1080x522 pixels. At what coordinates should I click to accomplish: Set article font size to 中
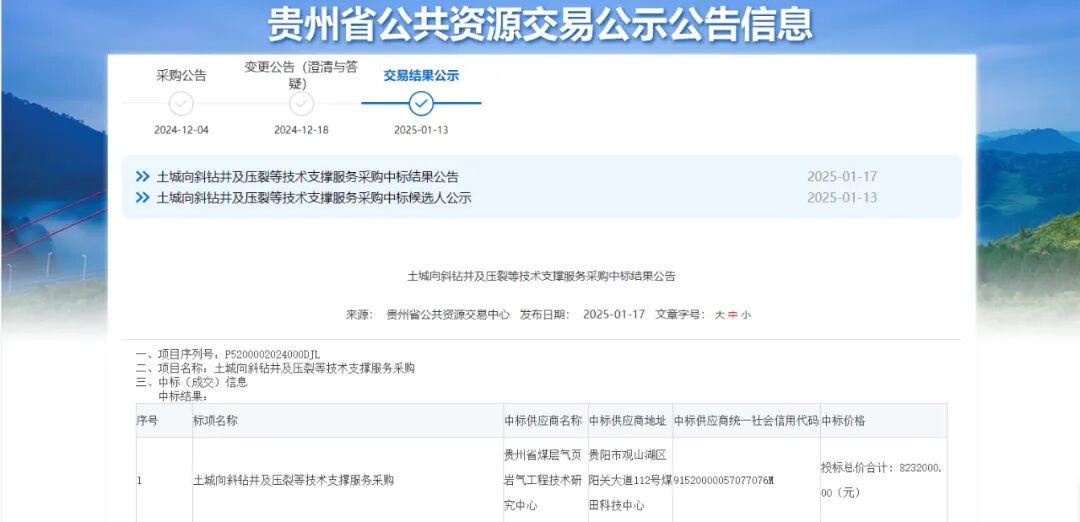[x=733, y=315]
